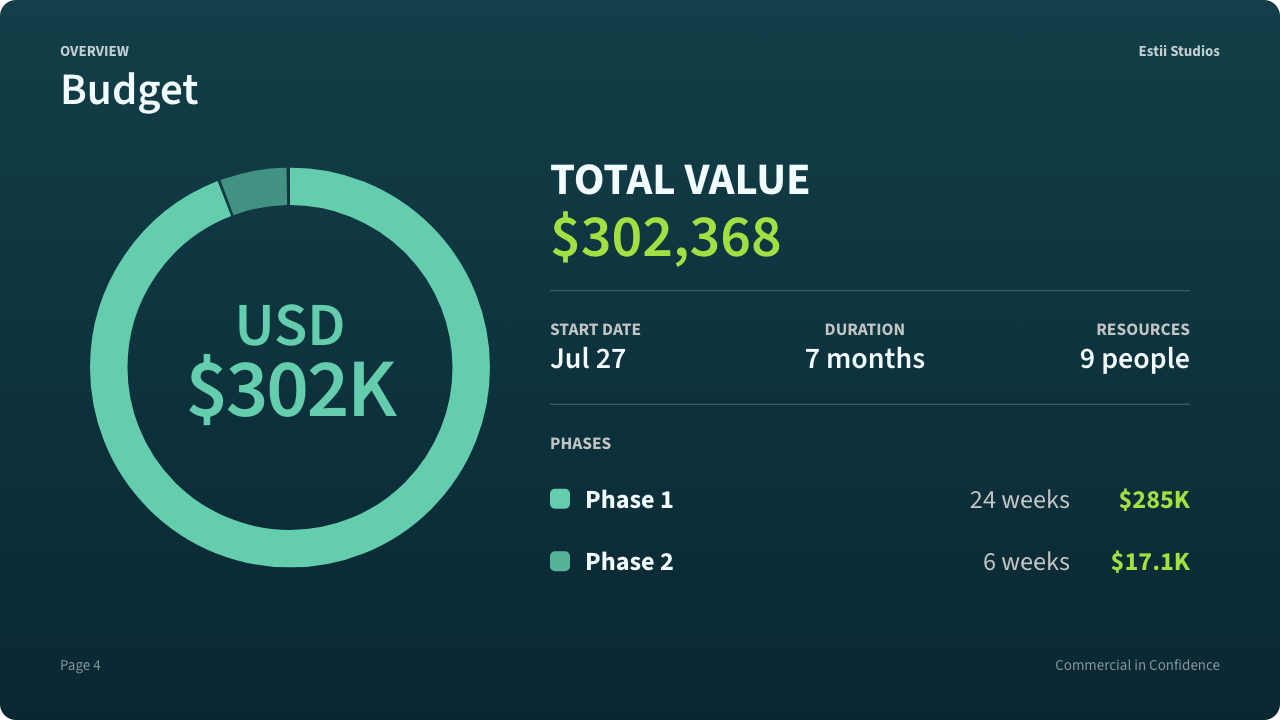
Task: Click the 24 weeks duration text
Action: pyautogui.click(x=1020, y=499)
